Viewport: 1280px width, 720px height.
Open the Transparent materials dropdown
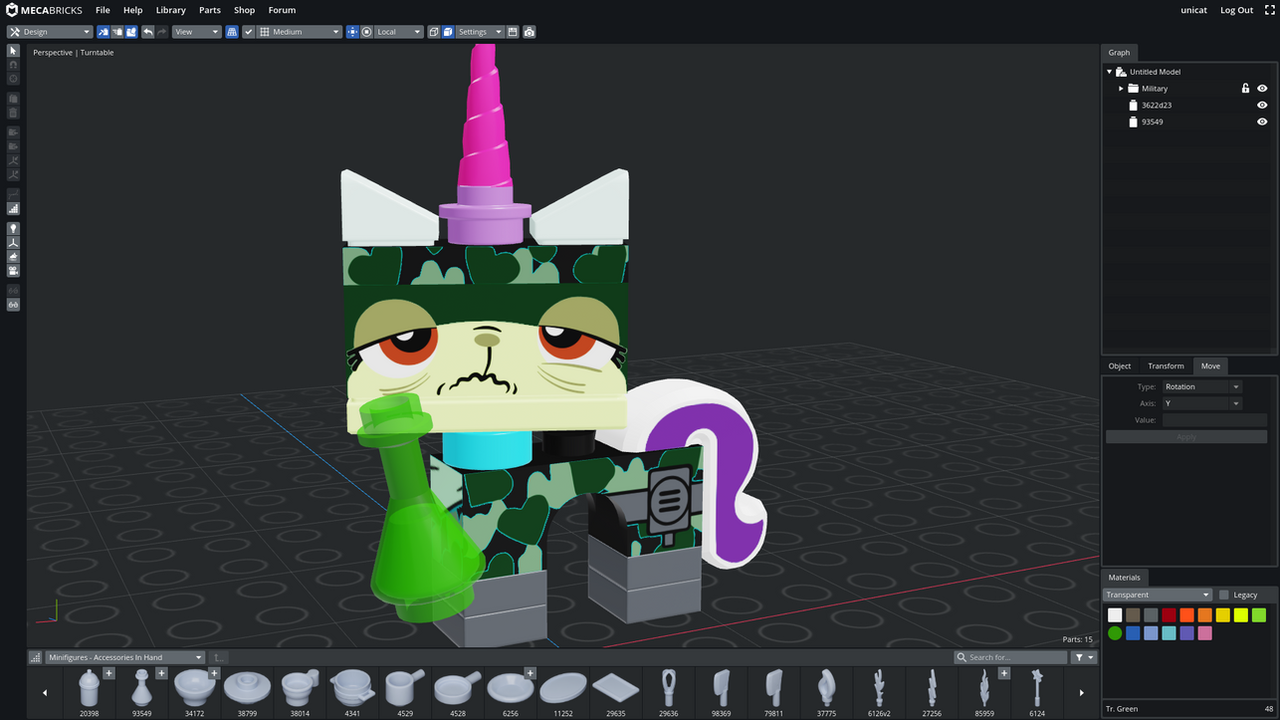1158,595
